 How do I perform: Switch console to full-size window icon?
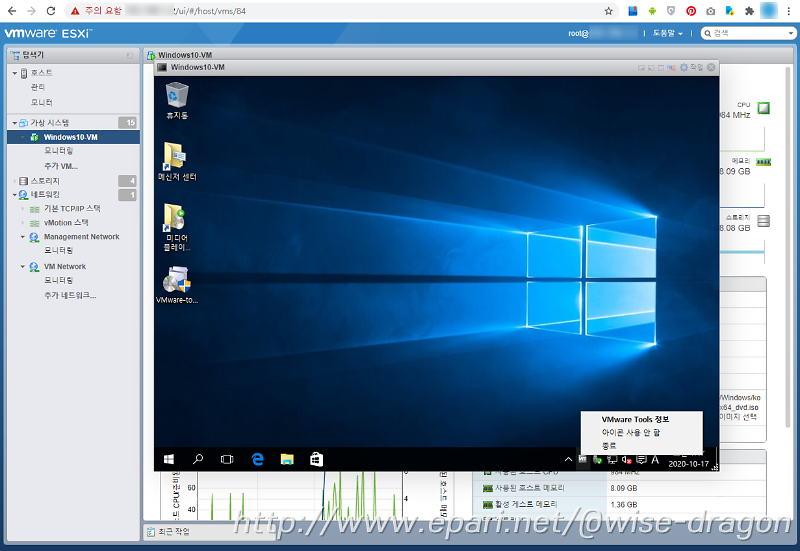pyautogui.click(x=661, y=67)
